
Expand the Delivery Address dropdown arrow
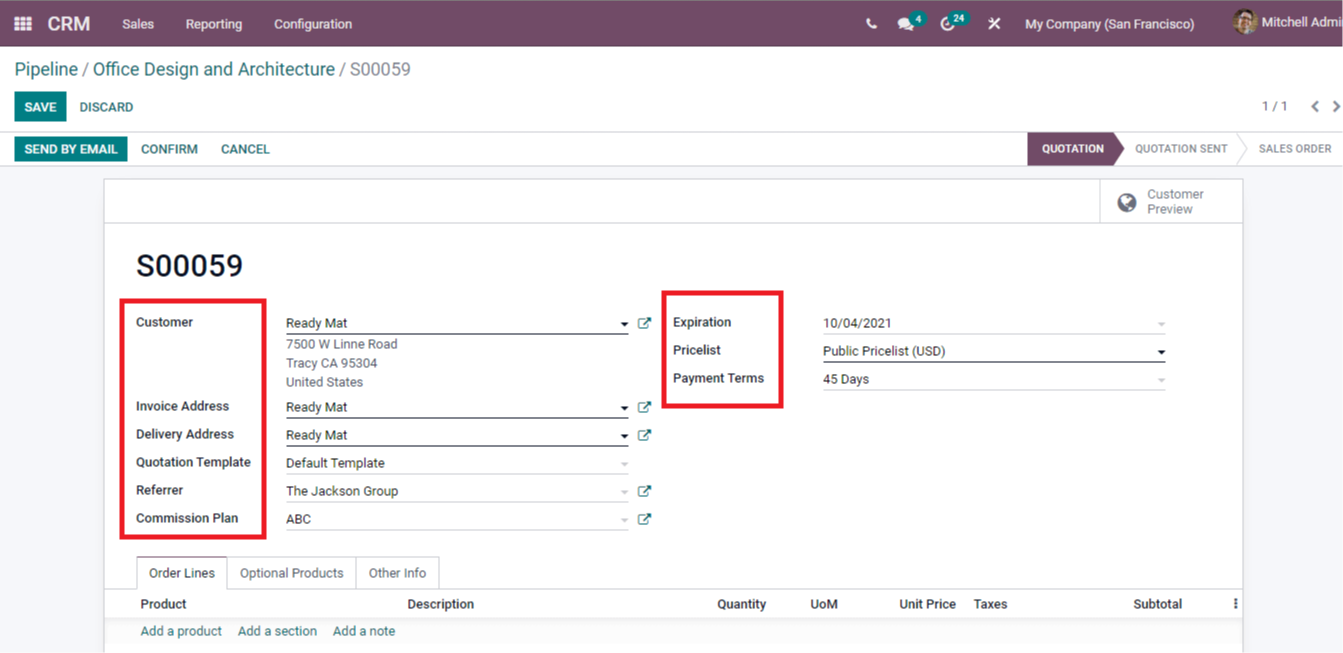point(624,437)
